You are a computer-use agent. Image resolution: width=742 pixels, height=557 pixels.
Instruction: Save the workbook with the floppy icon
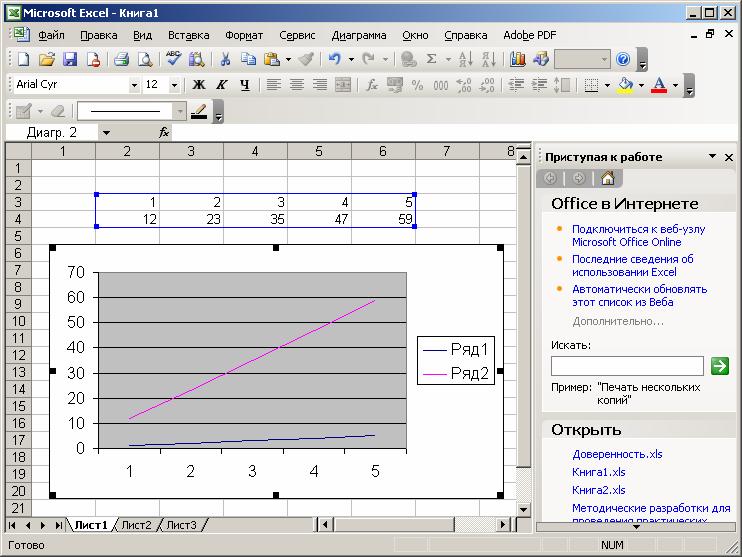pos(70,59)
